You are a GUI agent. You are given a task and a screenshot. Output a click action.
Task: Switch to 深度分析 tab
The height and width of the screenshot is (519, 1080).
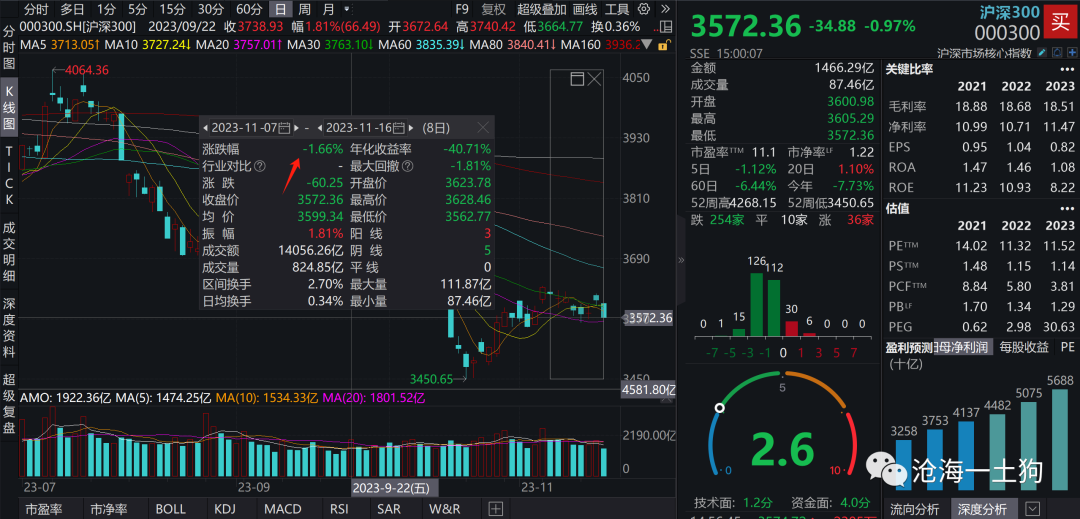(982, 509)
